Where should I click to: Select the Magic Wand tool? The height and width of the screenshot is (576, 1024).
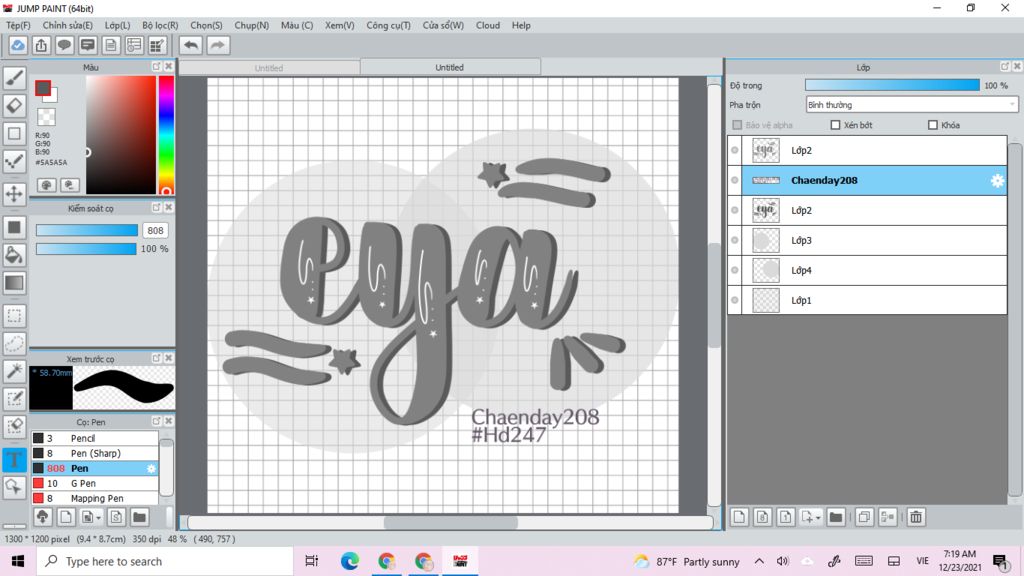14,371
